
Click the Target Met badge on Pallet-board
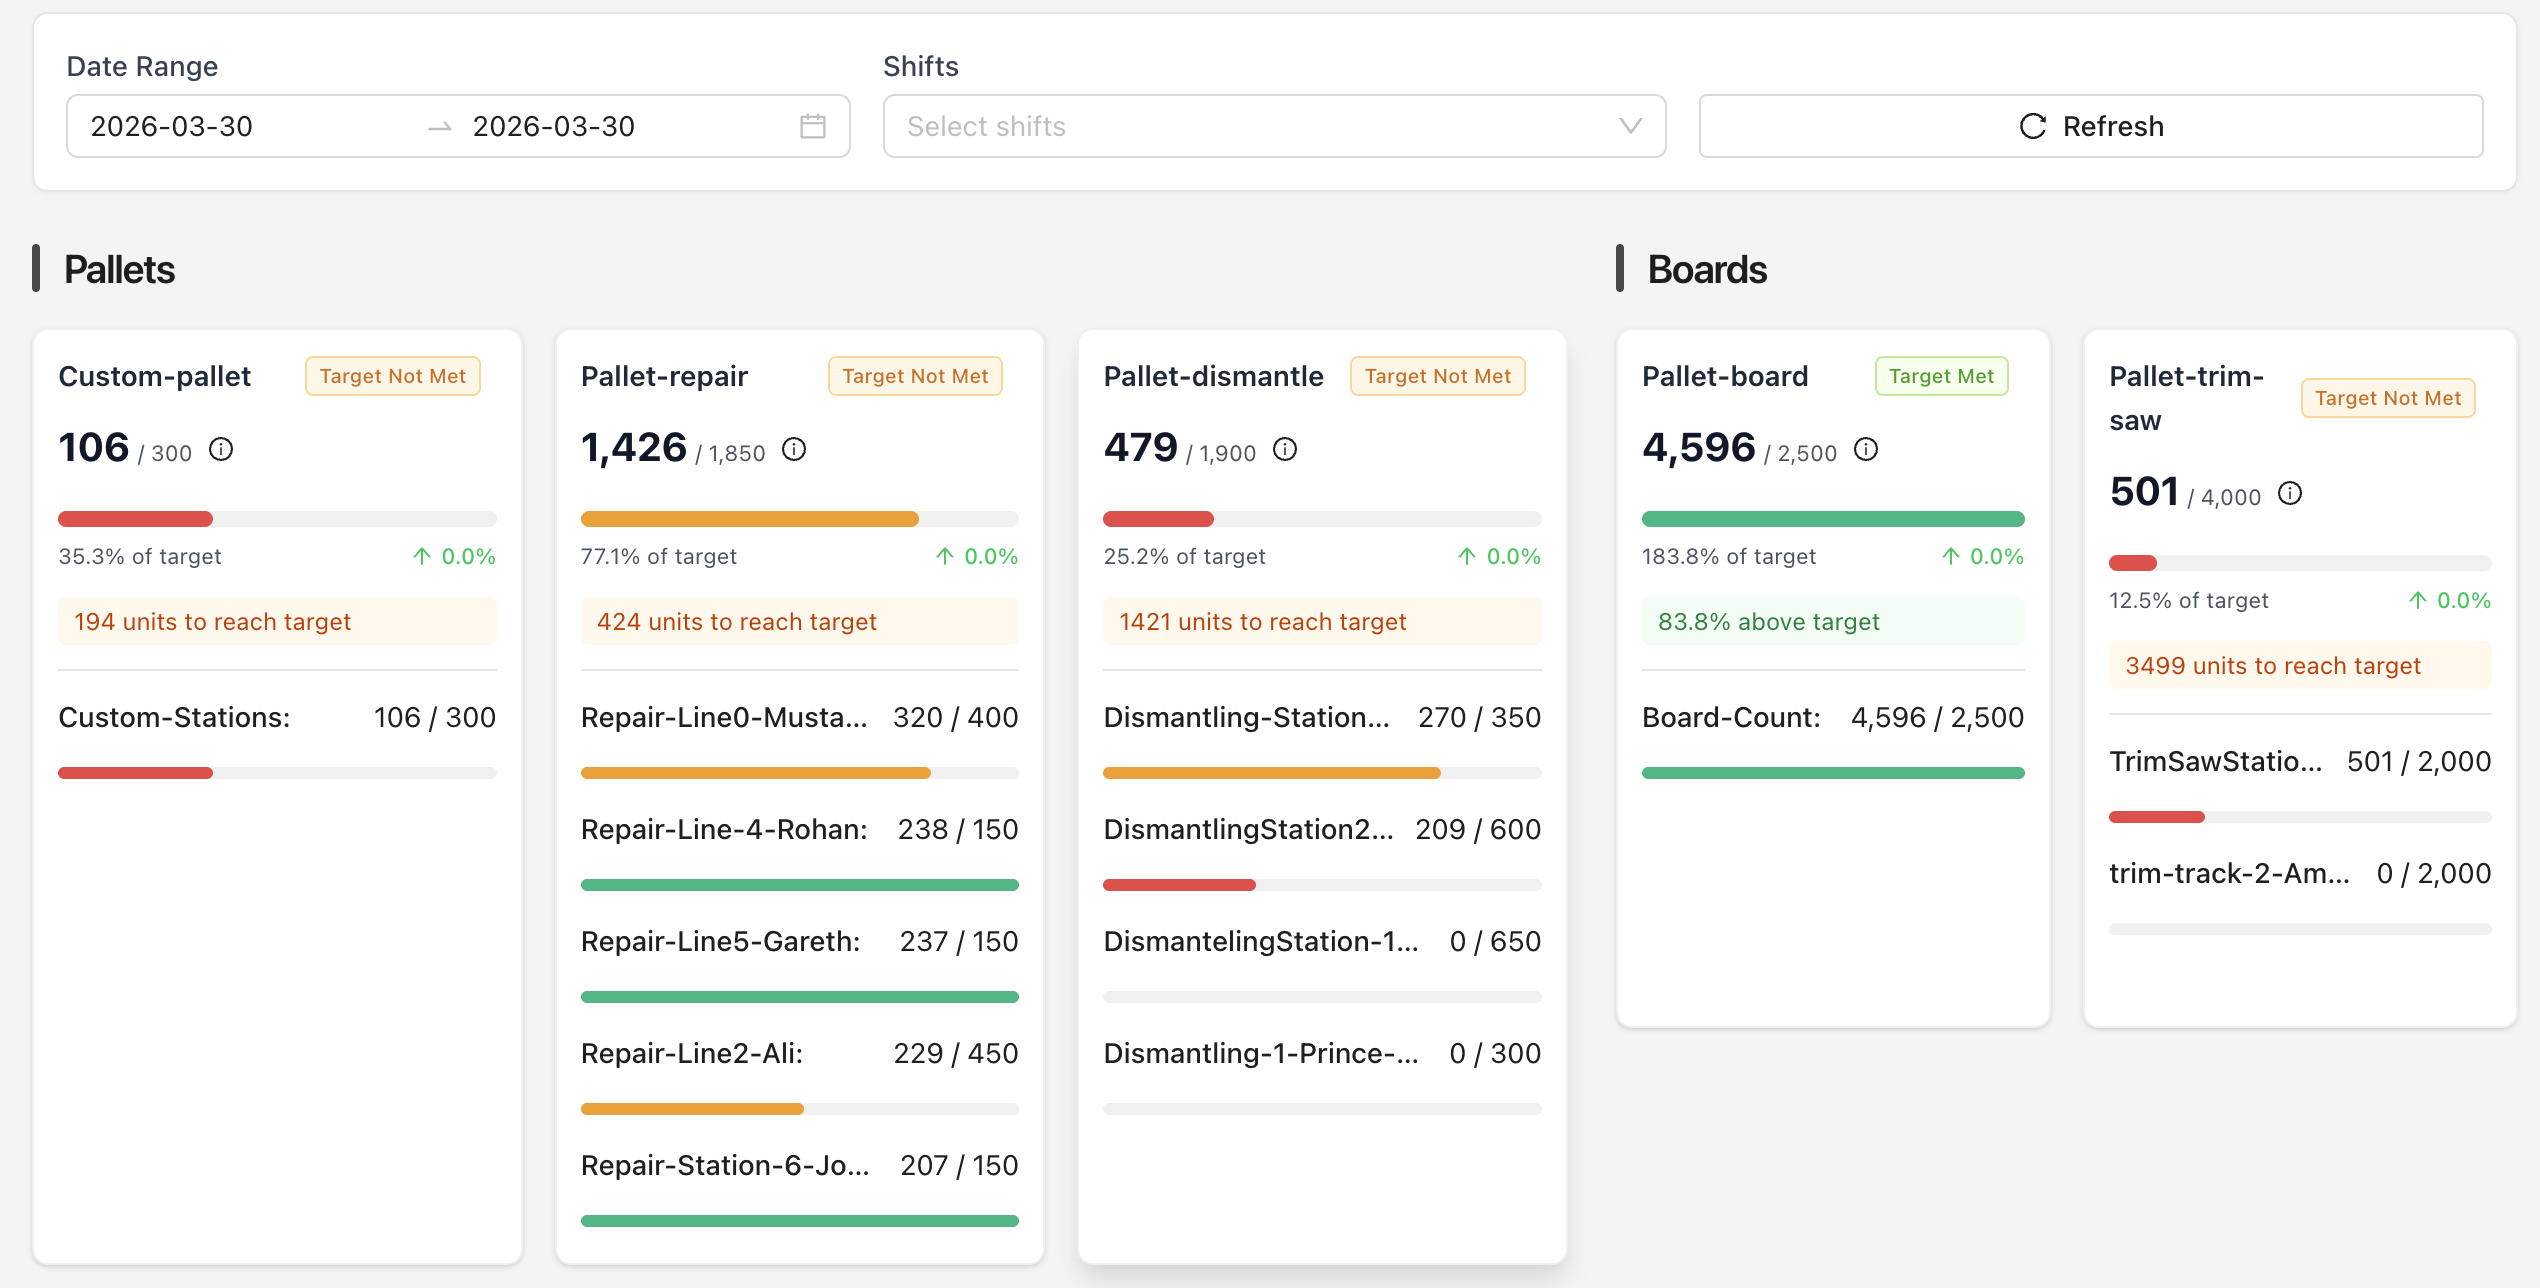pyautogui.click(x=1940, y=375)
